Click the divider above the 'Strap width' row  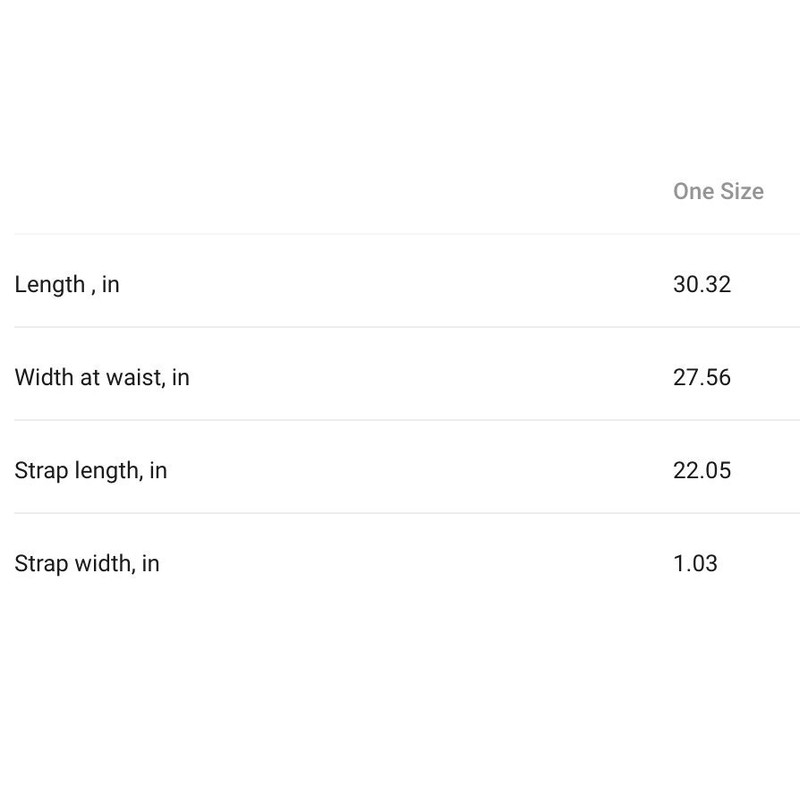[400, 513]
